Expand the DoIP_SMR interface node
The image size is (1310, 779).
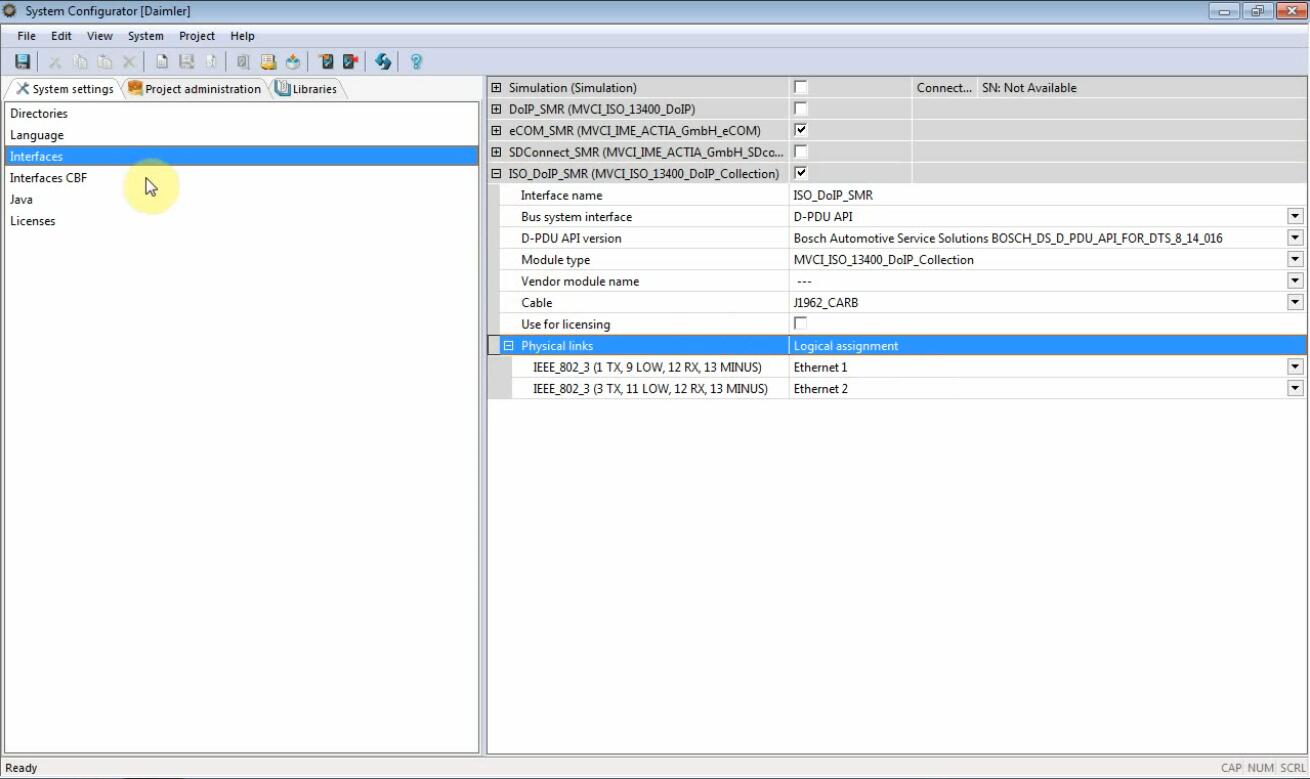coord(496,109)
